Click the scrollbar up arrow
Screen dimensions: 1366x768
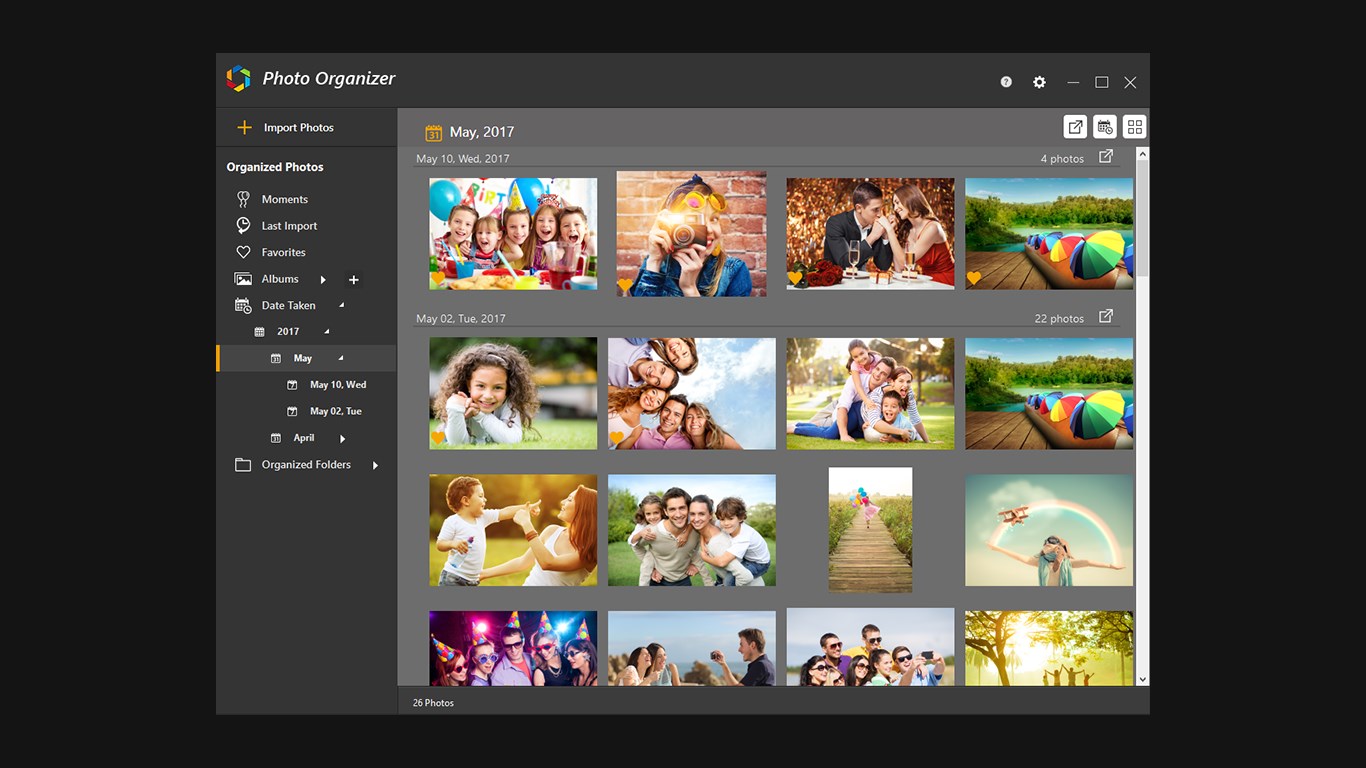(x=1143, y=154)
